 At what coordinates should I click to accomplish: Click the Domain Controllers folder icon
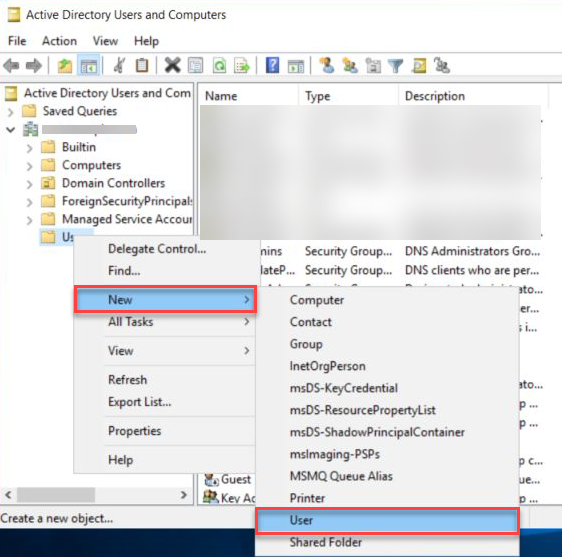click(x=48, y=183)
